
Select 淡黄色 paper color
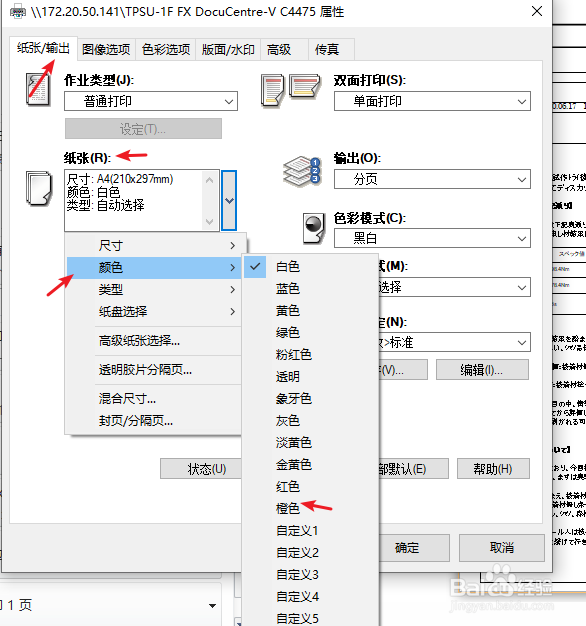[x=311, y=442]
